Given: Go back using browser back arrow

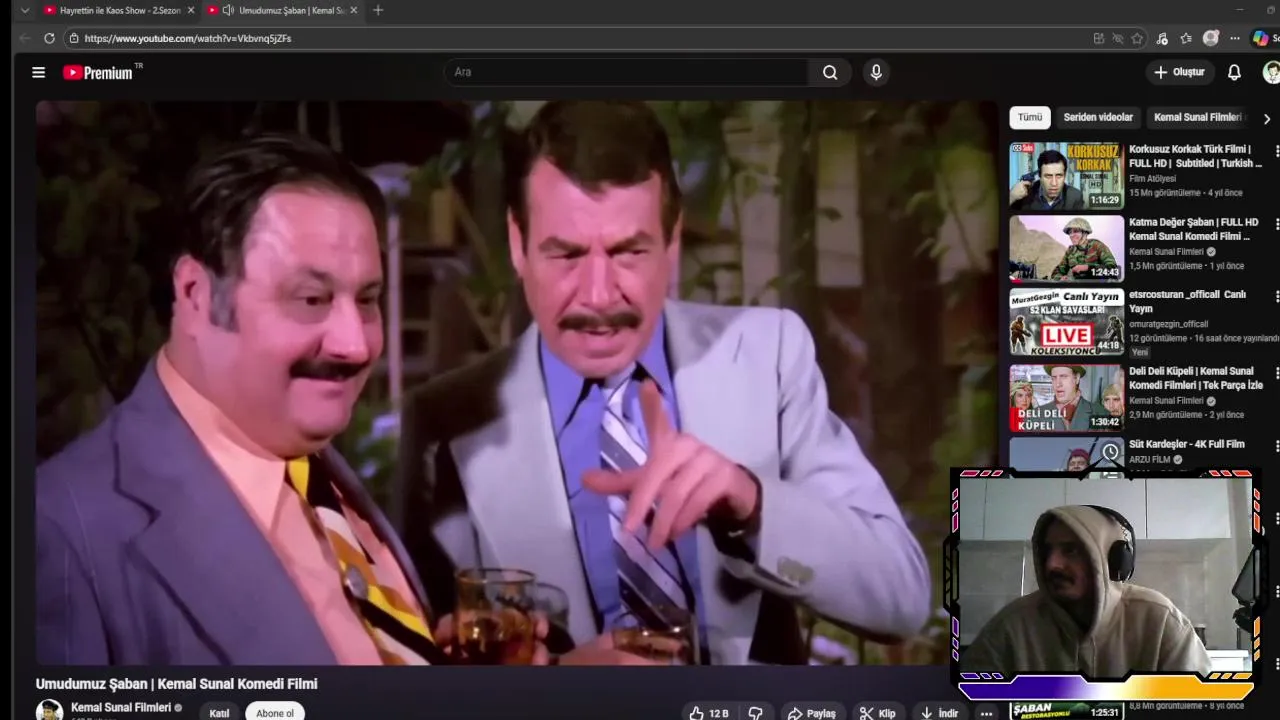Looking at the screenshot, I should click(x=24, y=38).
